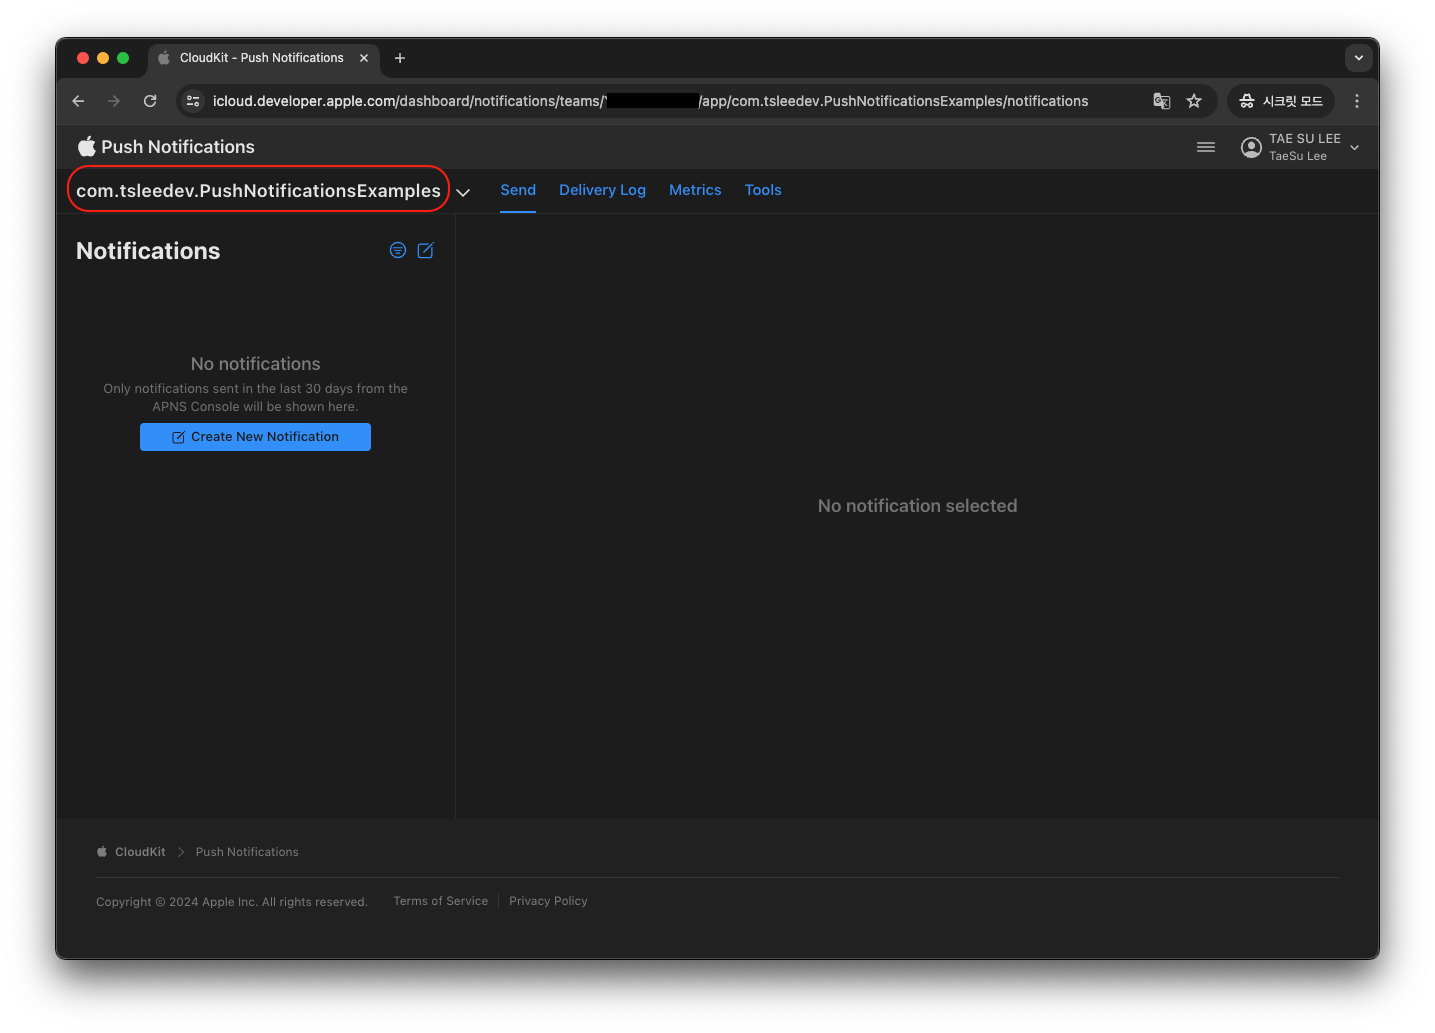
Task: Click the 'No notification selected' text
Action: click(x=917, y=506)
